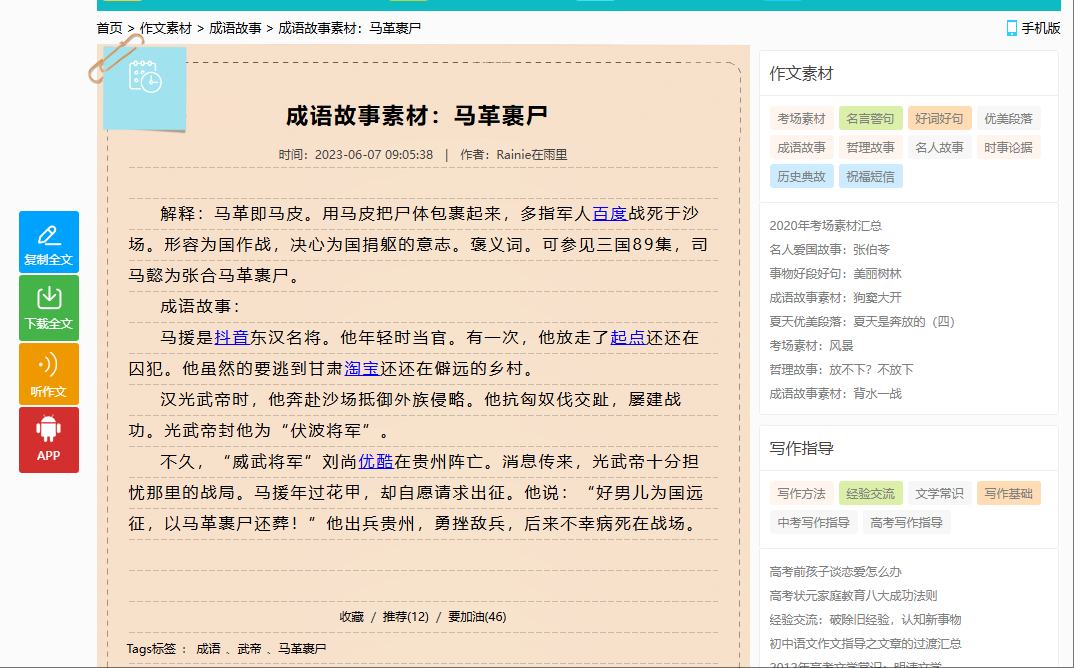This screenshot has width=1074, height=668.
Task: Click the article title 成语故事素材：马革裹尸
Action: click(x=416, y=115)
